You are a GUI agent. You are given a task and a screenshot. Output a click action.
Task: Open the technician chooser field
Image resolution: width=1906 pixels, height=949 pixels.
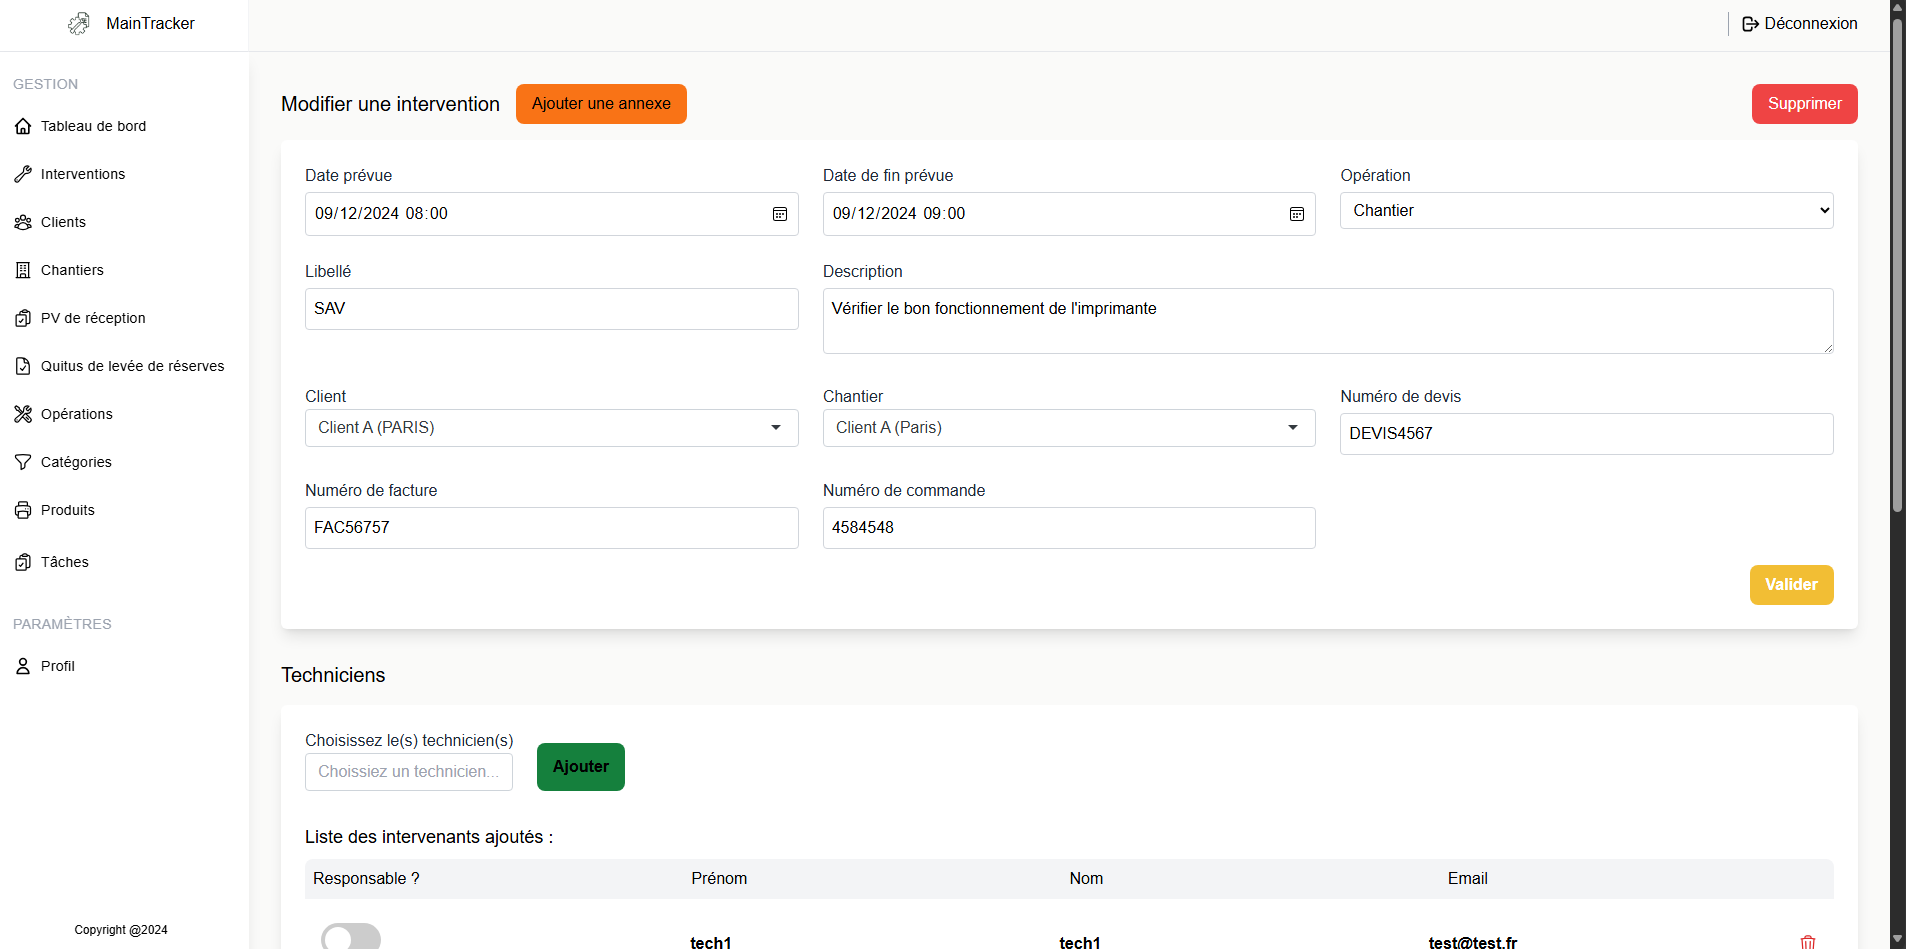tap(408, 772)
